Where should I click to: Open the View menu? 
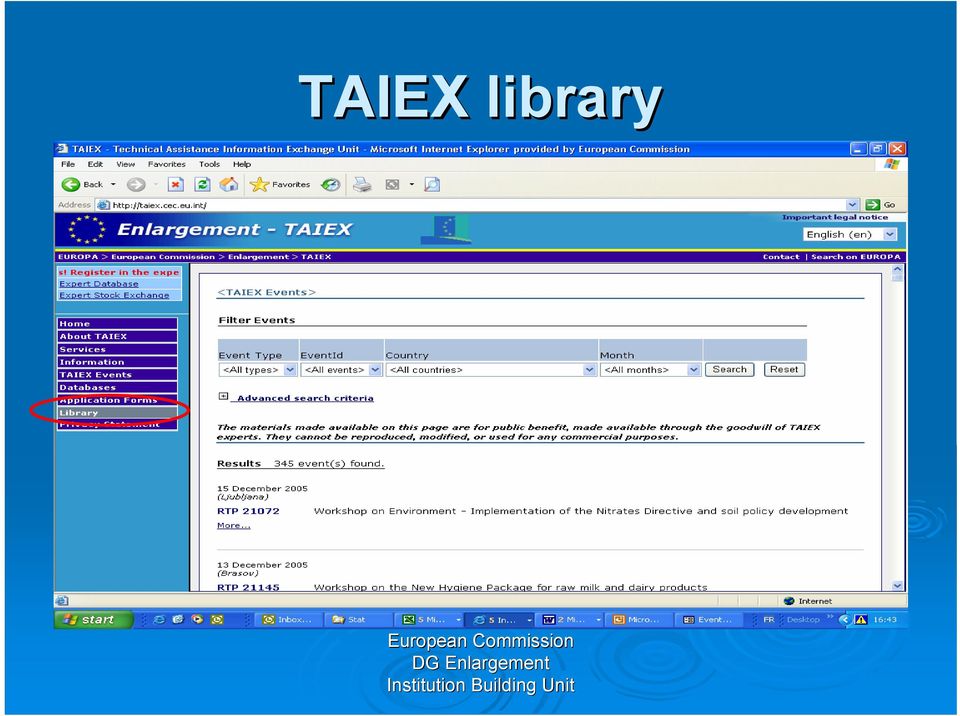[126, 164]
